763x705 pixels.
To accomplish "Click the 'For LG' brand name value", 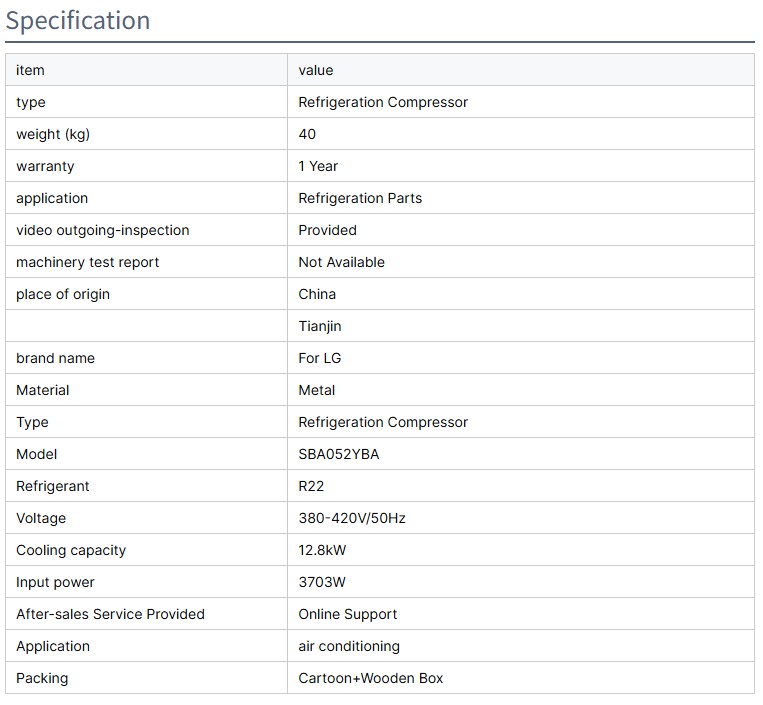I will click(319, 358).
